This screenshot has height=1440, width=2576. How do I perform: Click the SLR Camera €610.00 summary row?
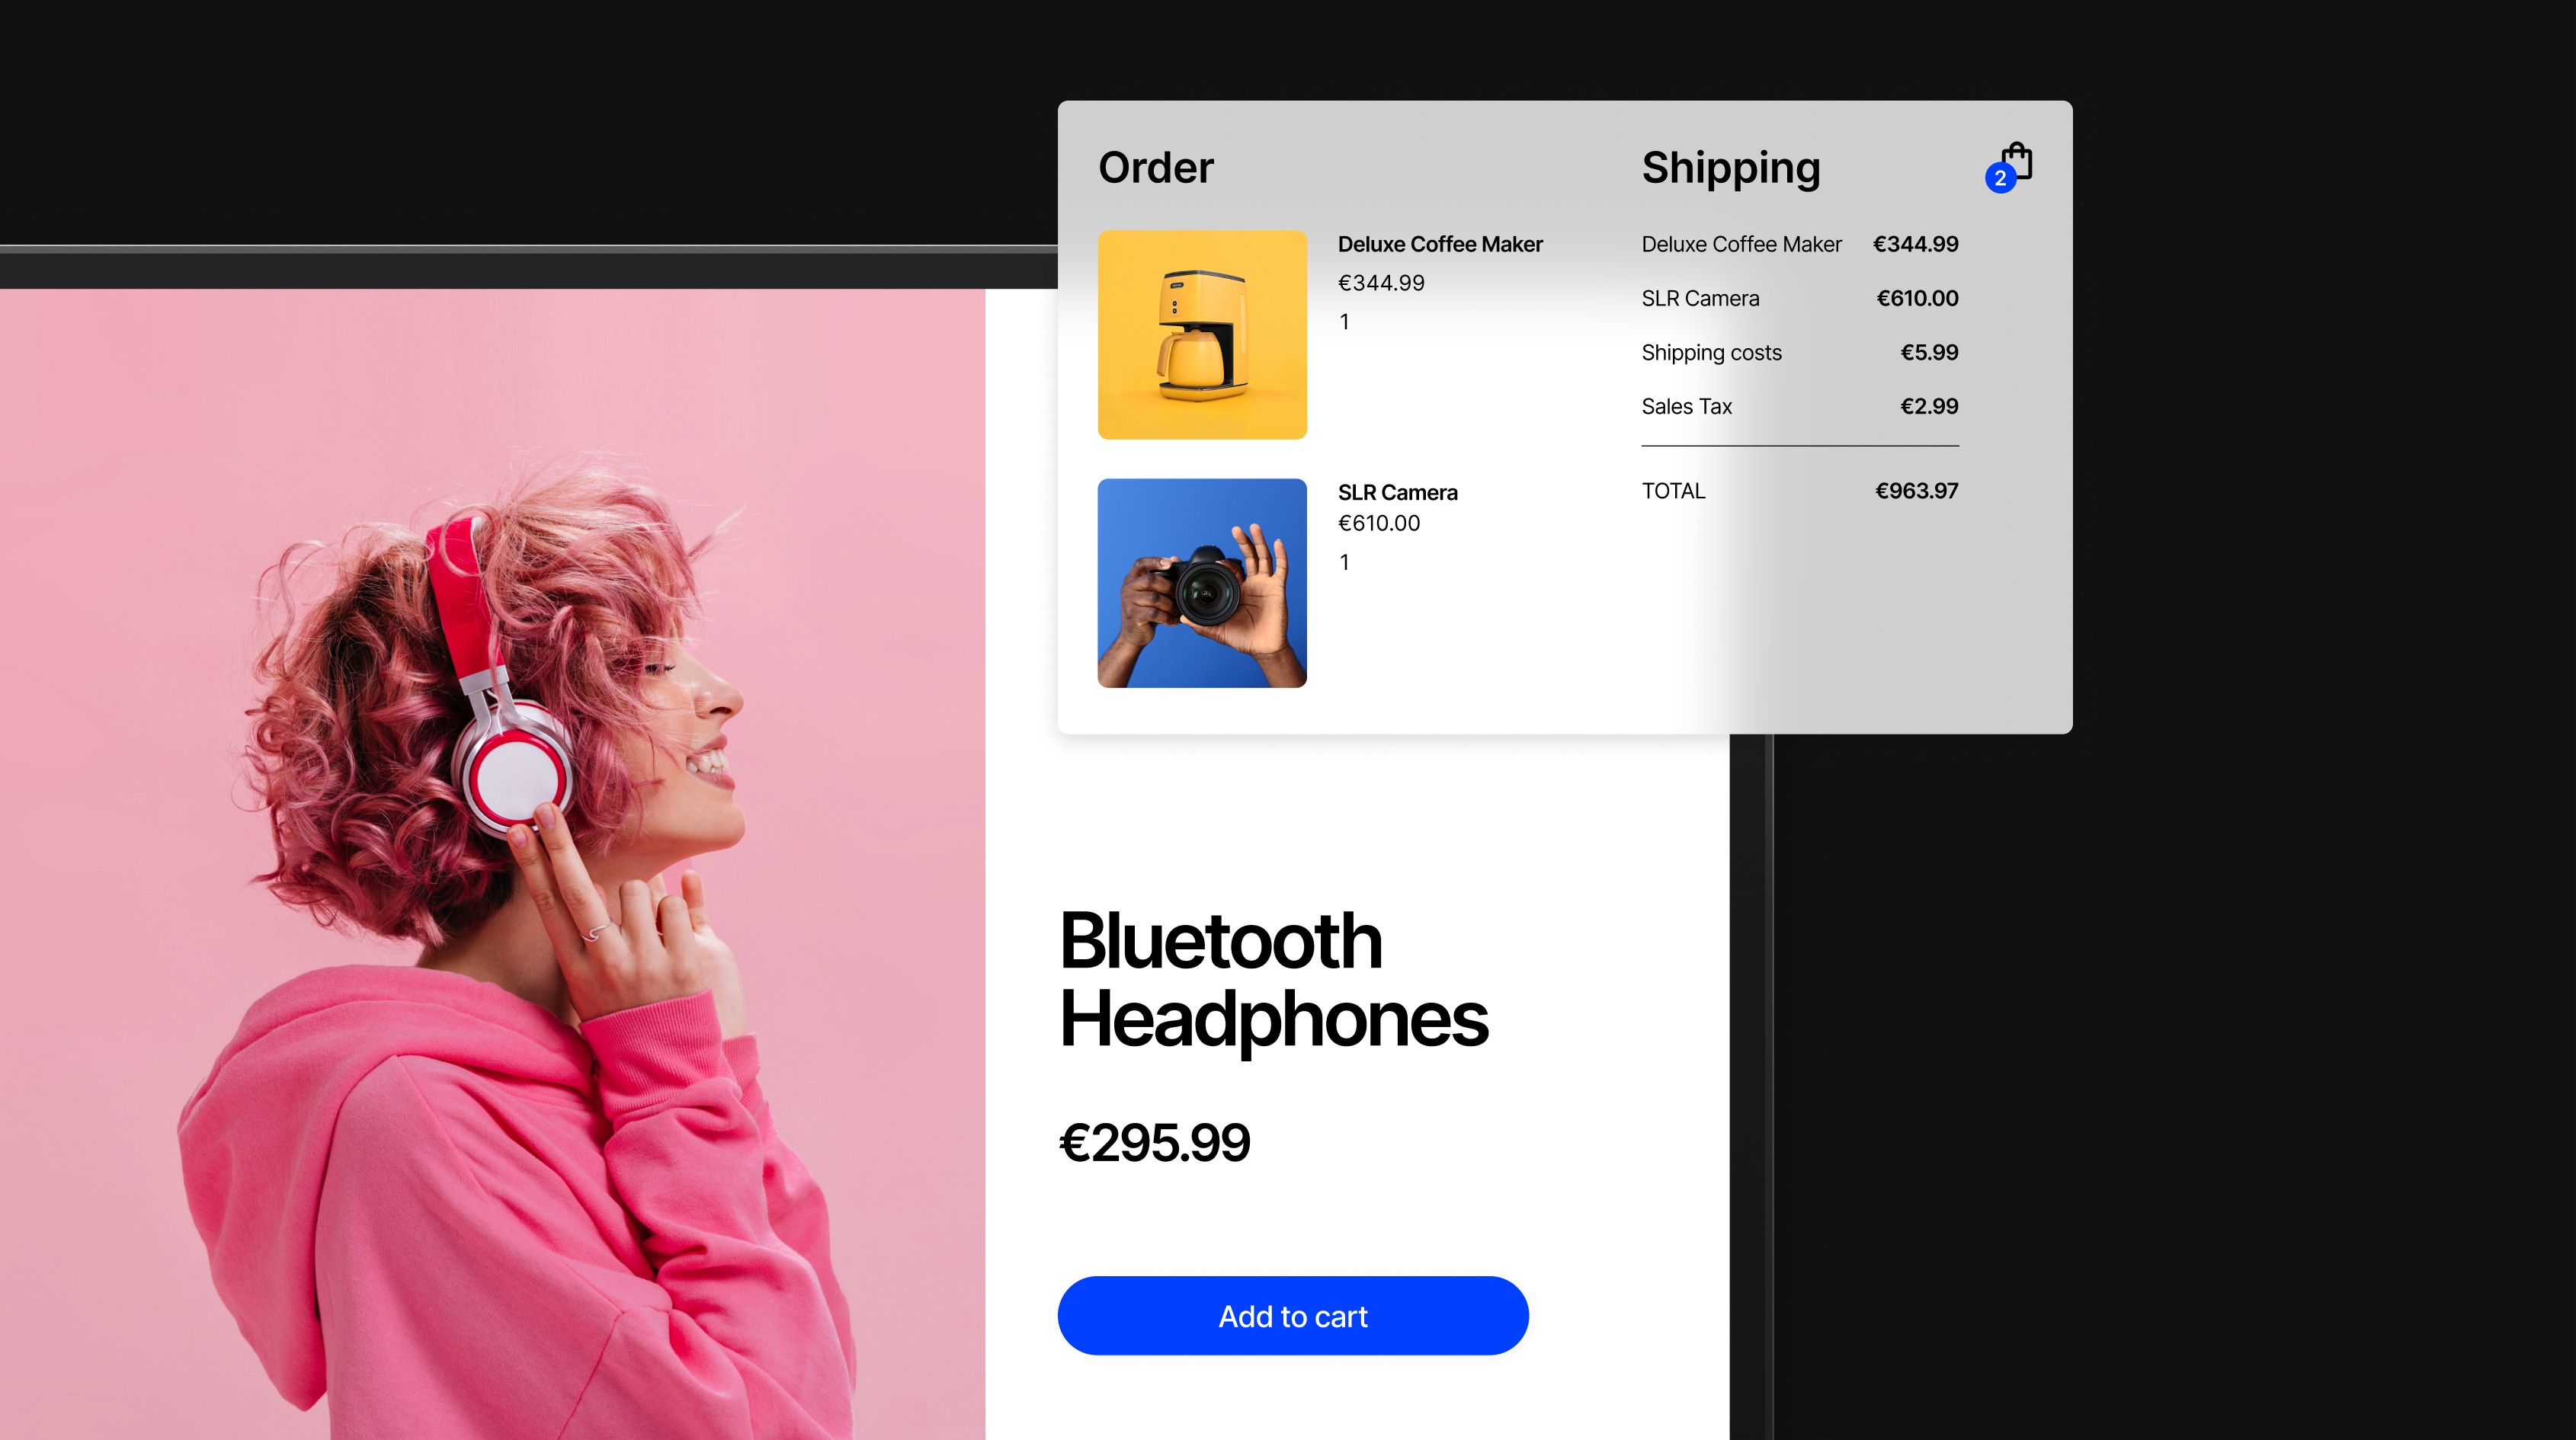[x=1800, y=298]
